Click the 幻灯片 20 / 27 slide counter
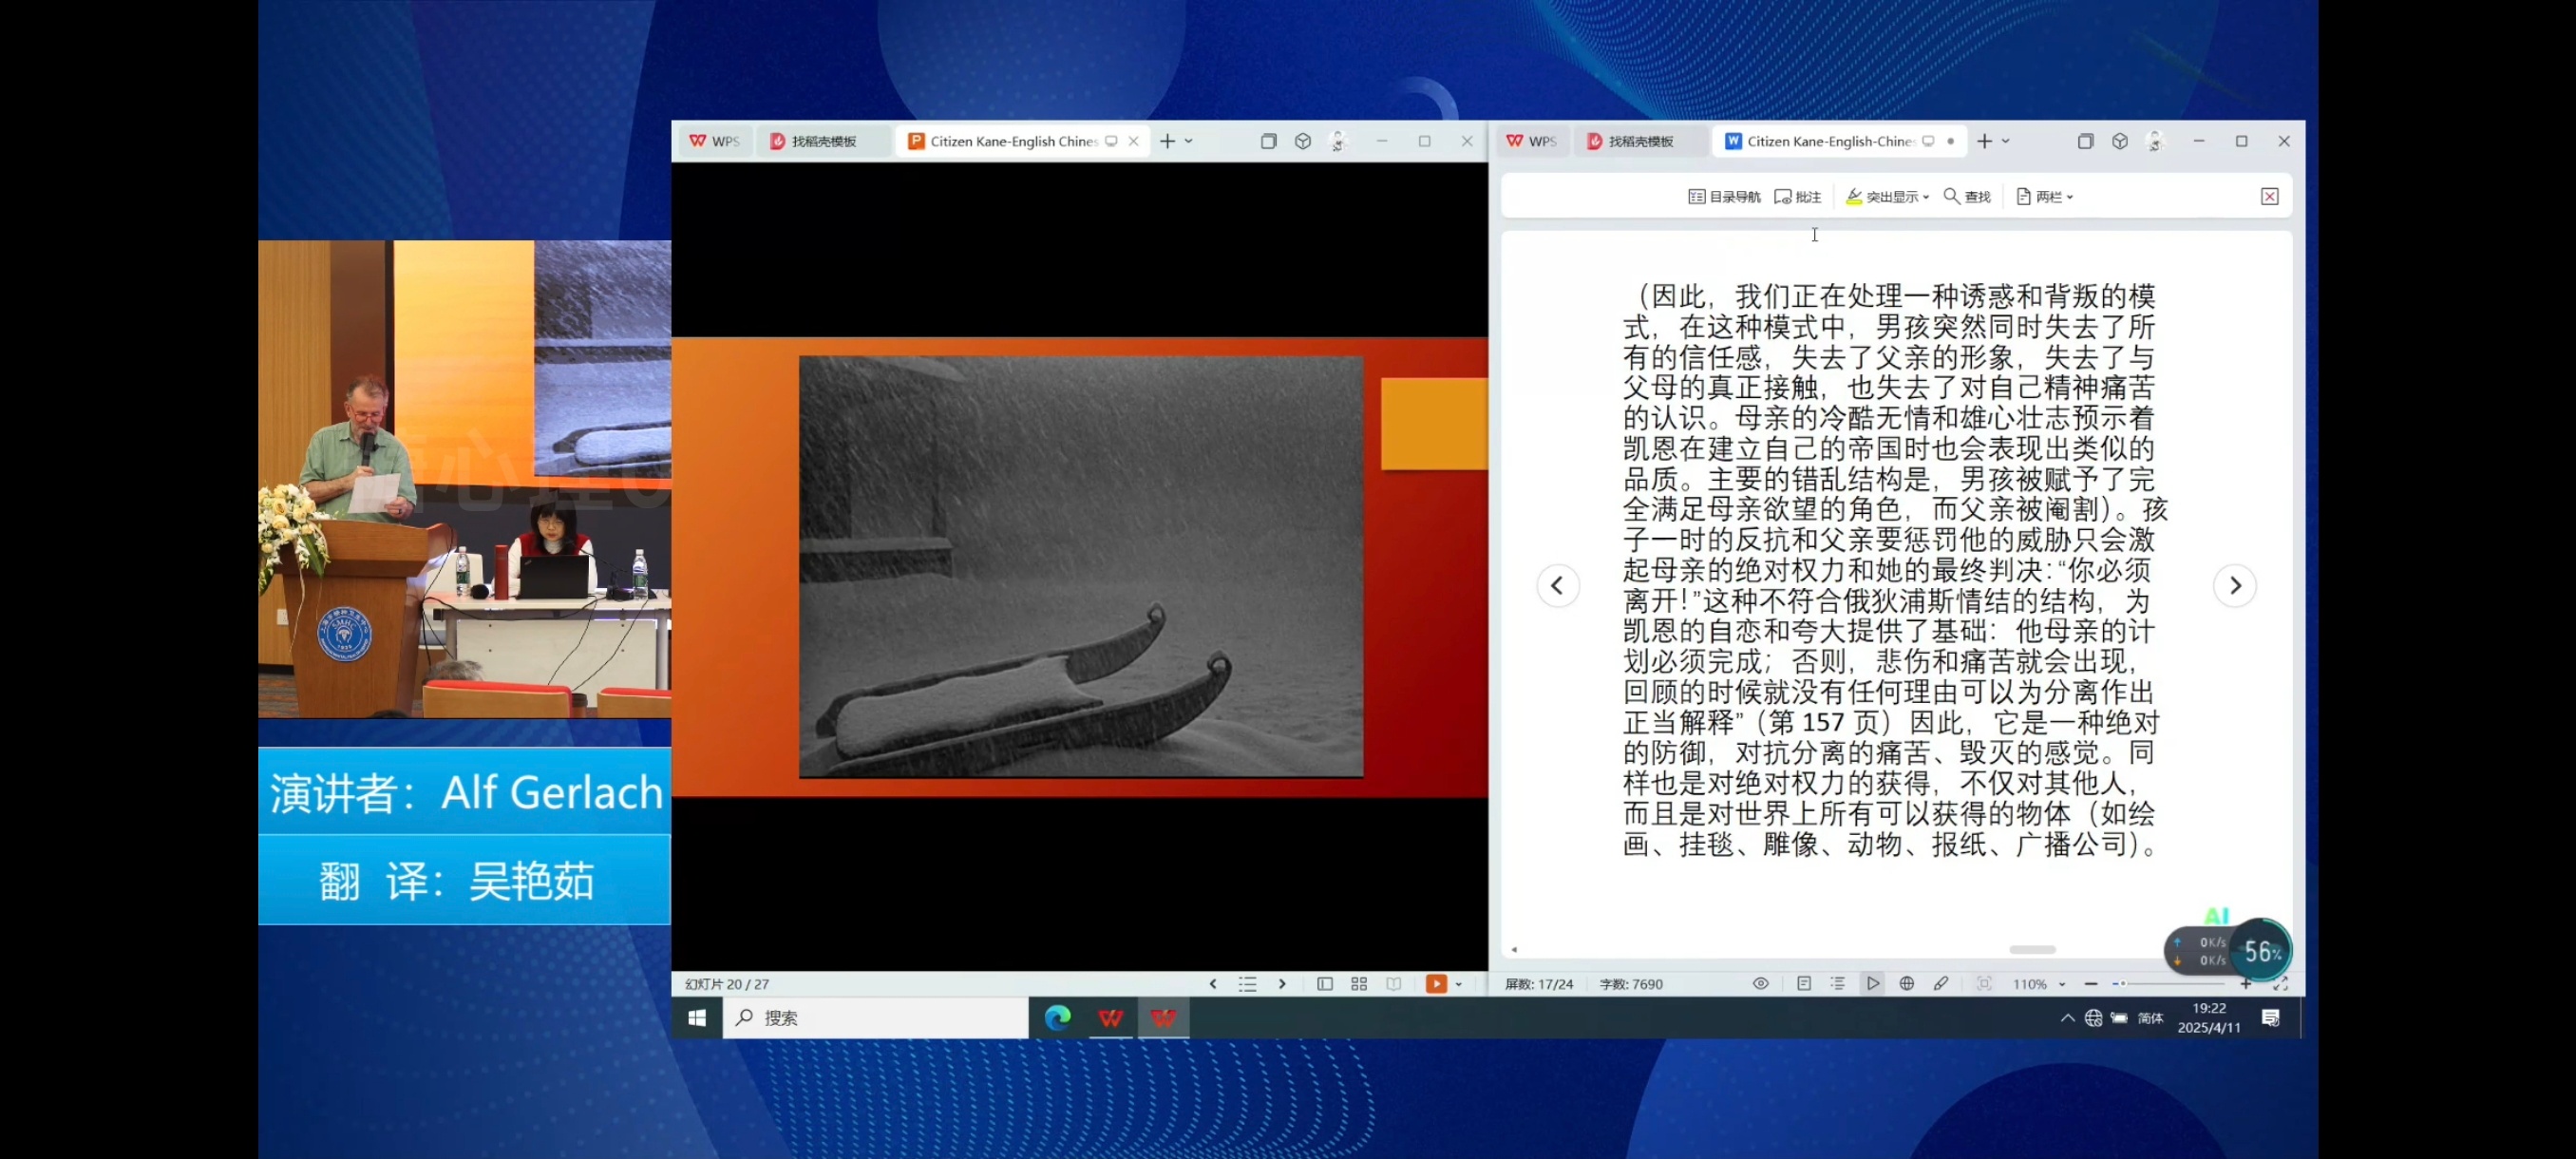2576x1159 pixels. pos(727,985)
